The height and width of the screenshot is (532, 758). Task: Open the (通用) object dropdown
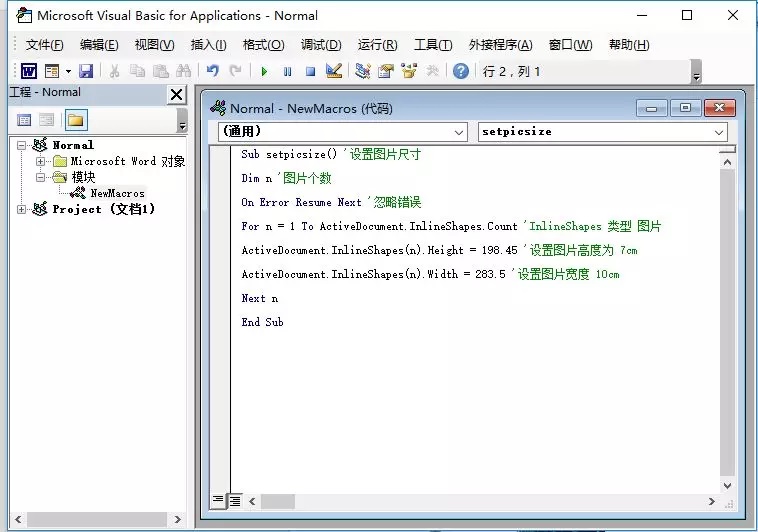point(343,132)
